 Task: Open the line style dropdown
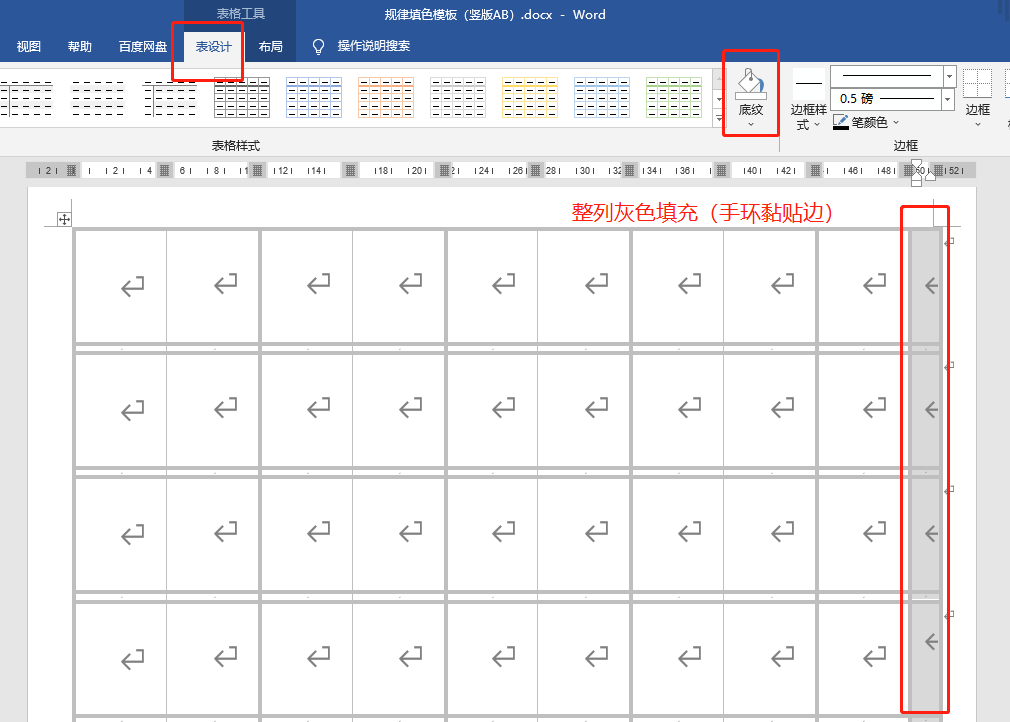point(949,77)
